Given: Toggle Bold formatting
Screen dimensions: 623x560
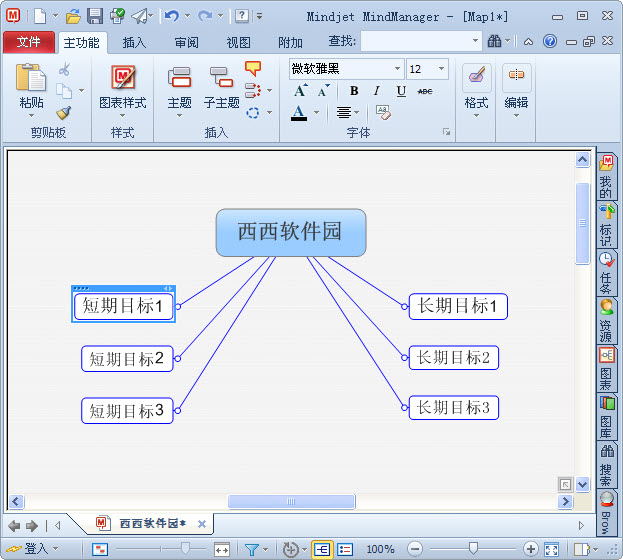Looking at the screenshot, I should coord(354,91).
